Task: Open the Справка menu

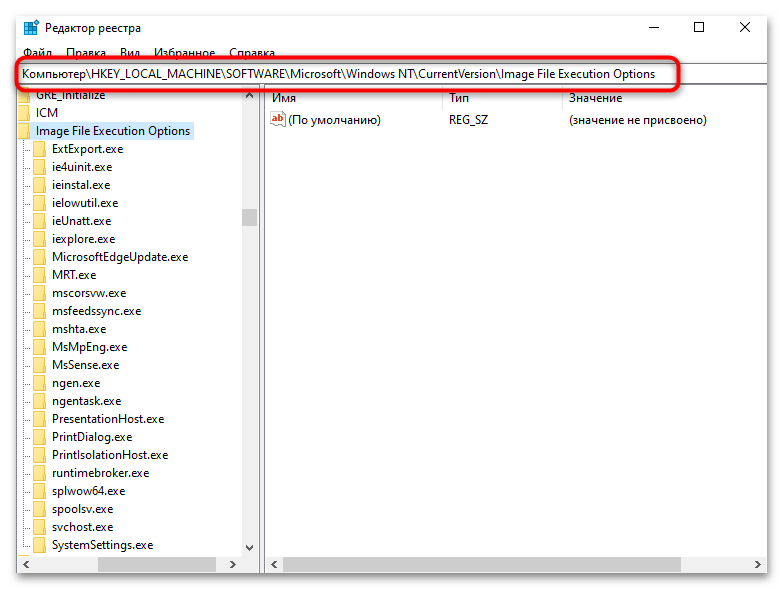Action: click(x=252, y=52)
